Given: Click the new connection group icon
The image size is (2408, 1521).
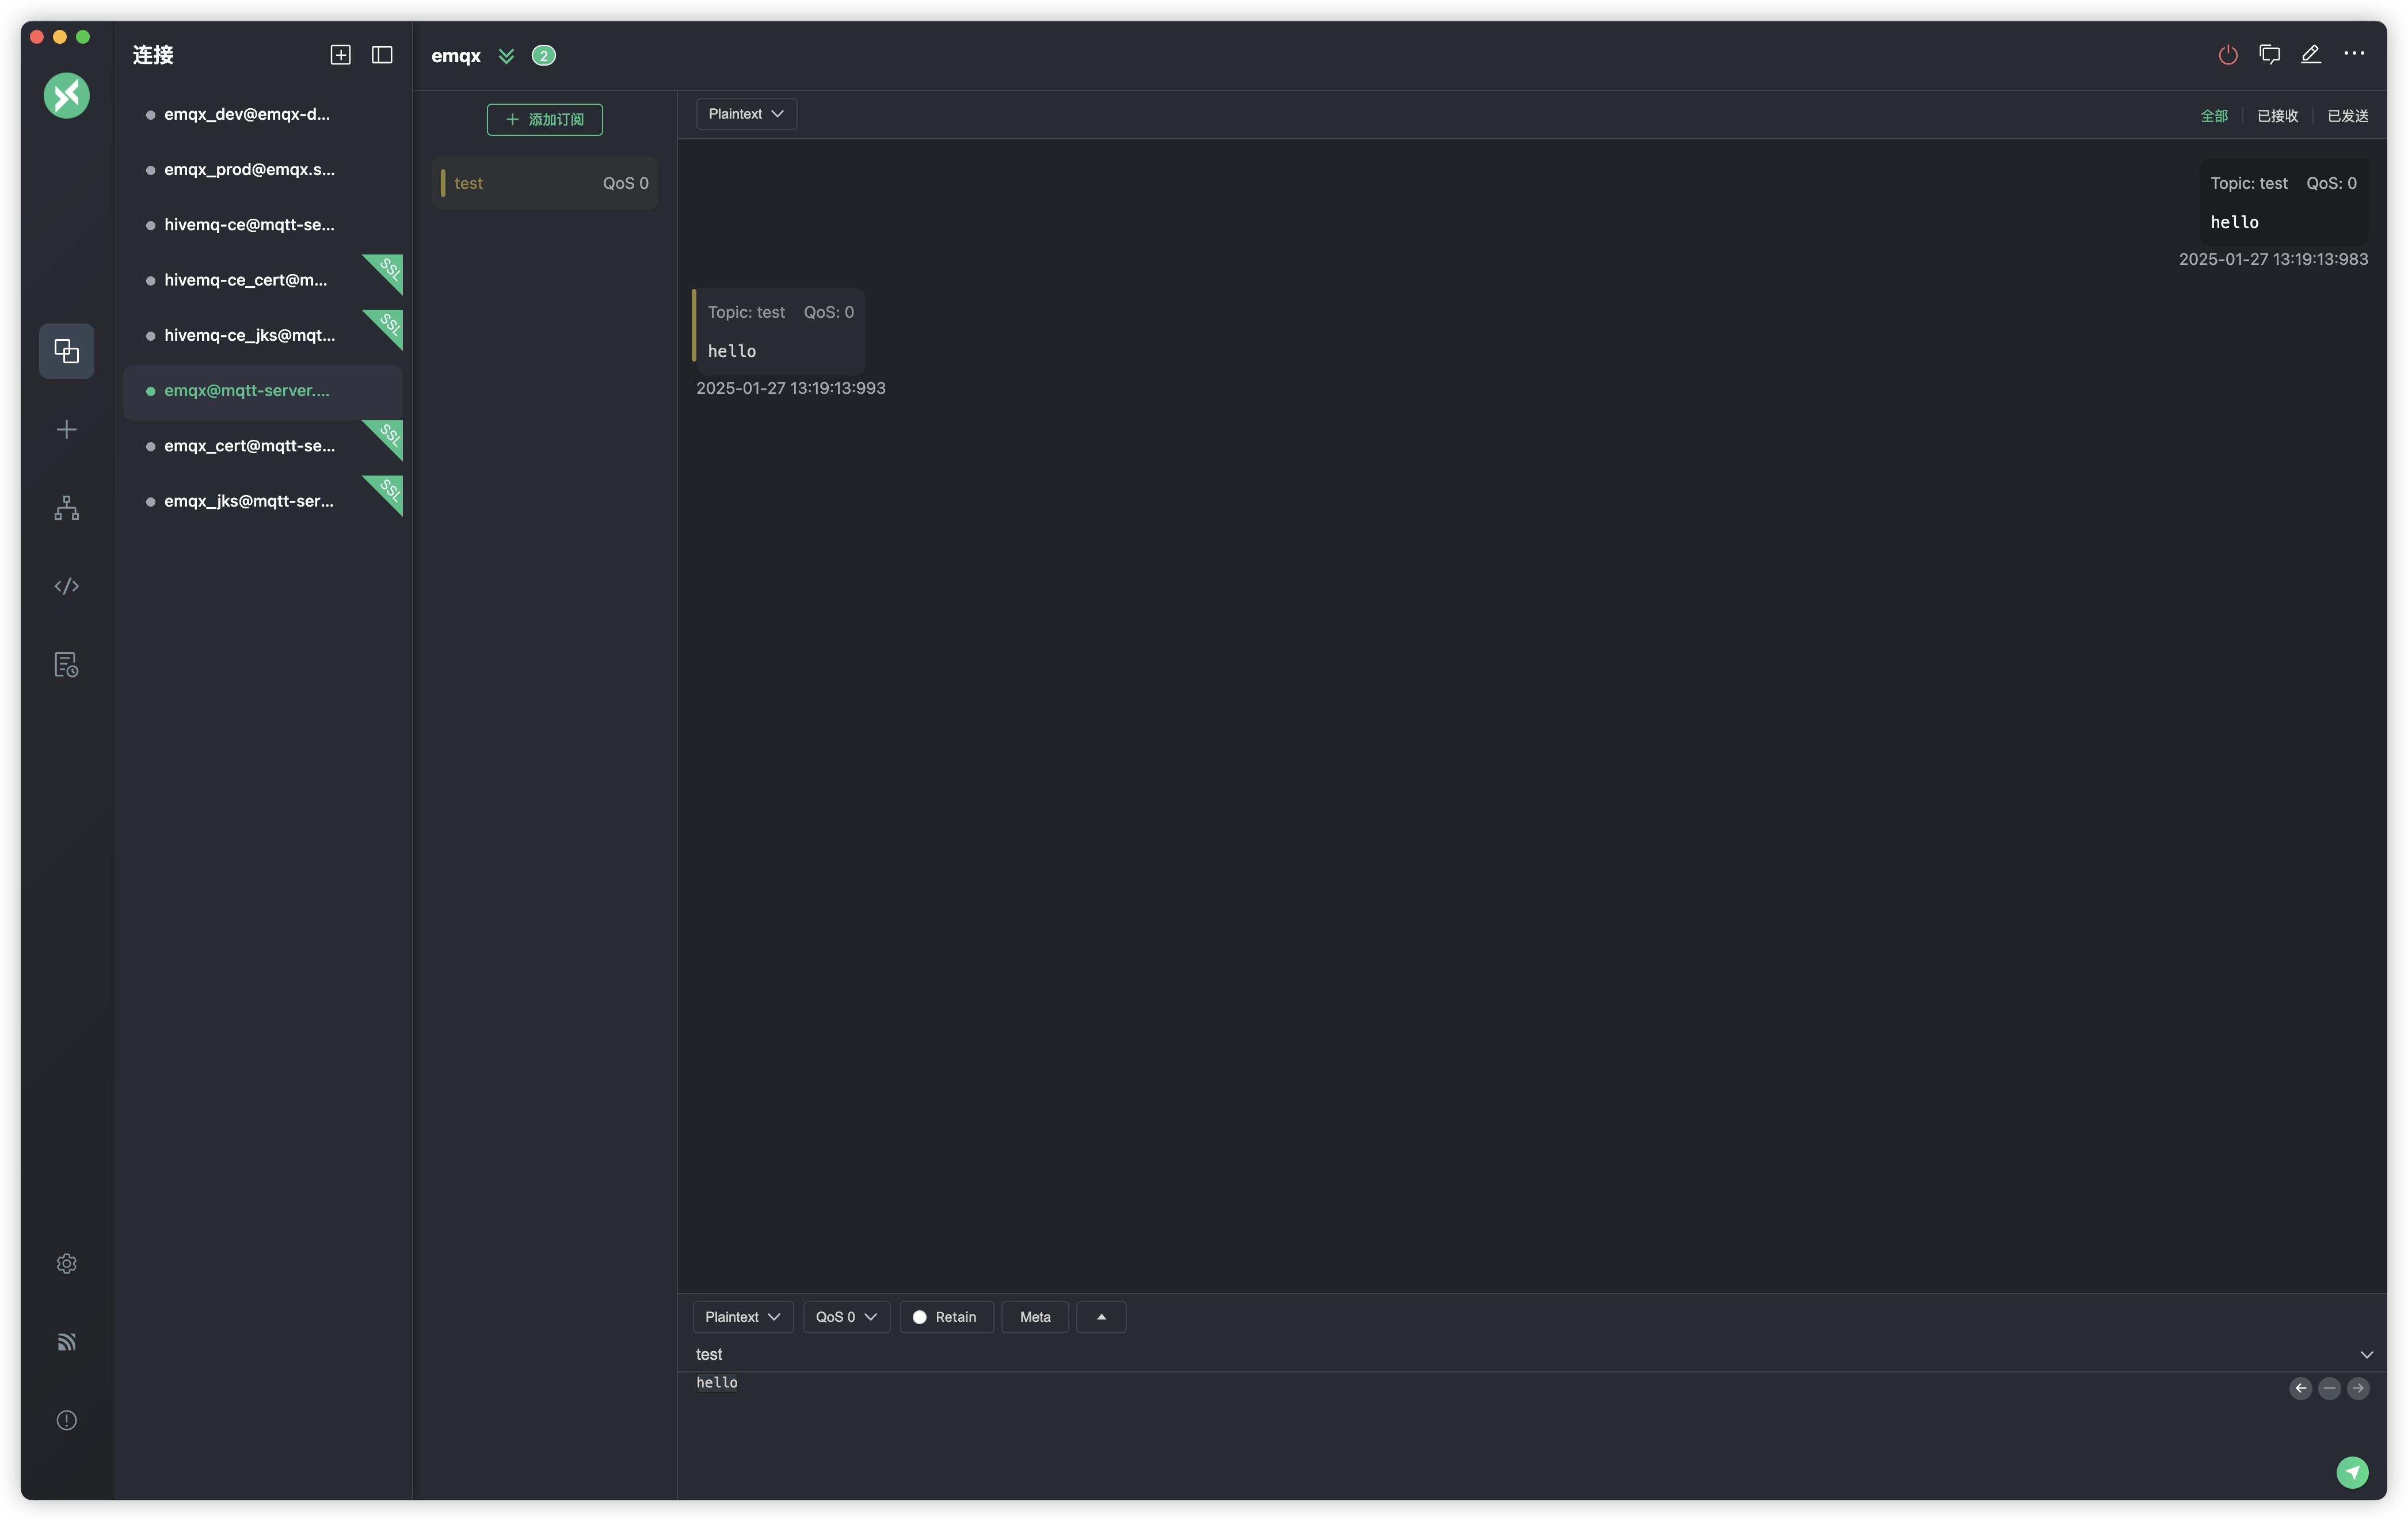Looking at the screenshot, I should (340, 55).
